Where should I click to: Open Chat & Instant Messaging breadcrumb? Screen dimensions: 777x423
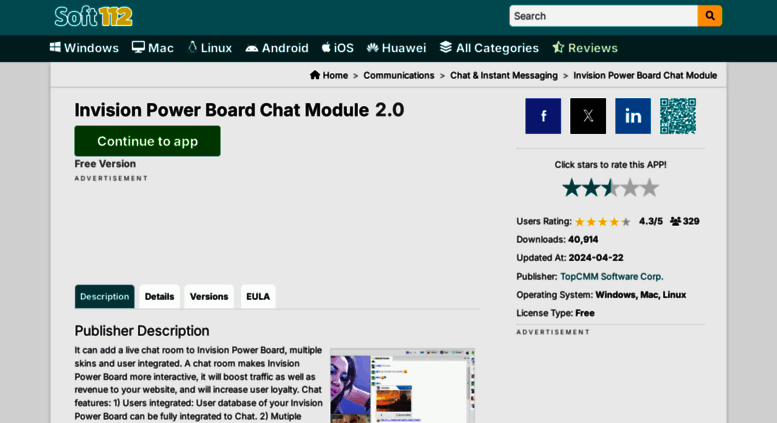click(x=503, y=75)
